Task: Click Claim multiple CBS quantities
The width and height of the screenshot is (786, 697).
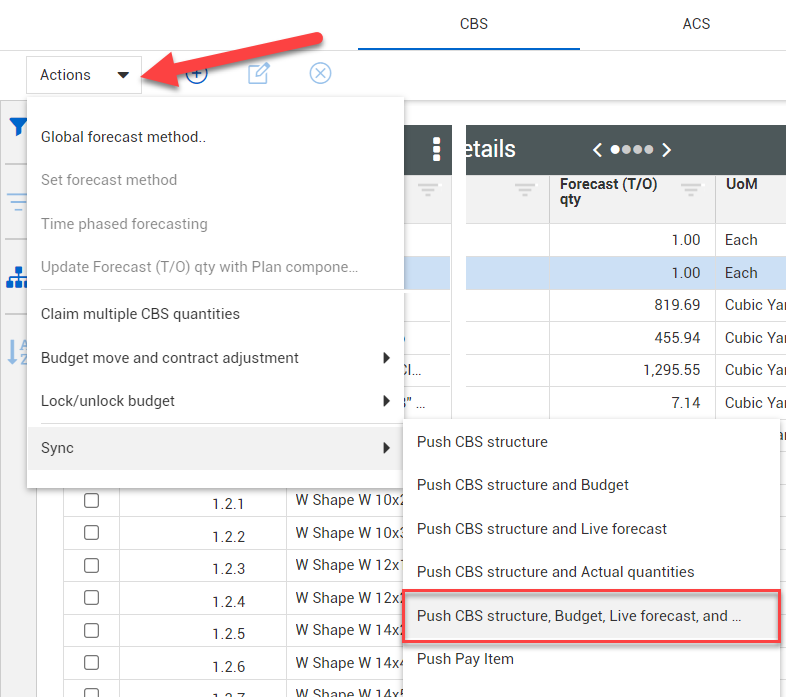Action: [x=140, y=314]
